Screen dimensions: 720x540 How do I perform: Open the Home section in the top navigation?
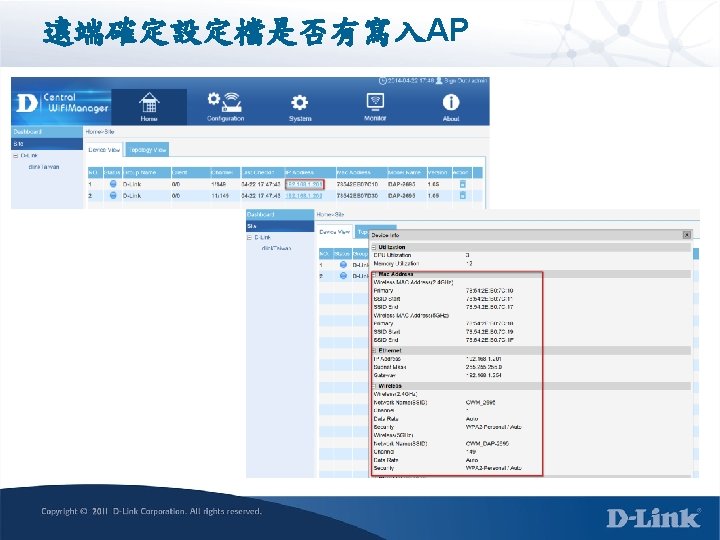point(149,107)
